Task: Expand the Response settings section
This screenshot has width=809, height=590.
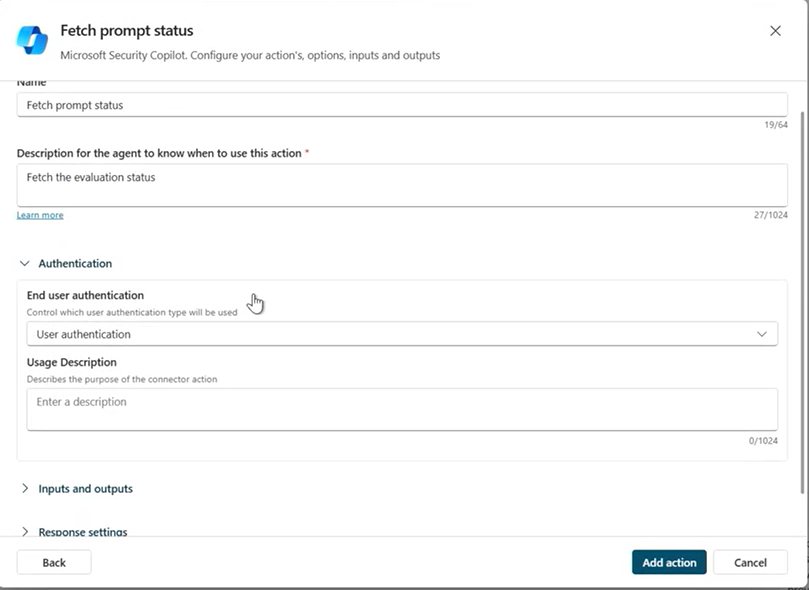Action: pos(84,531)
